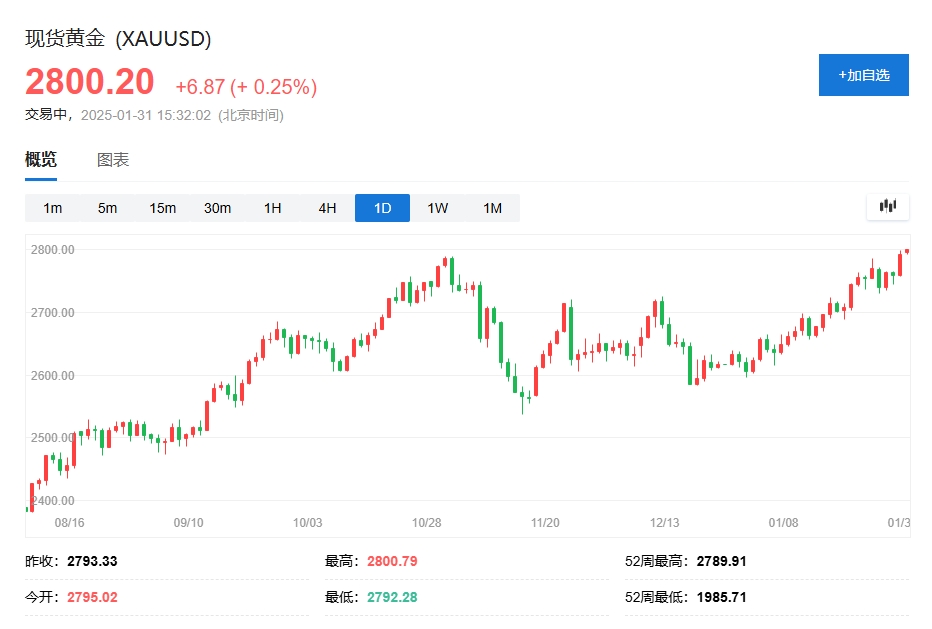Switch chart to 4H interval
Screen dimensions: 932x629
point(327,207)
